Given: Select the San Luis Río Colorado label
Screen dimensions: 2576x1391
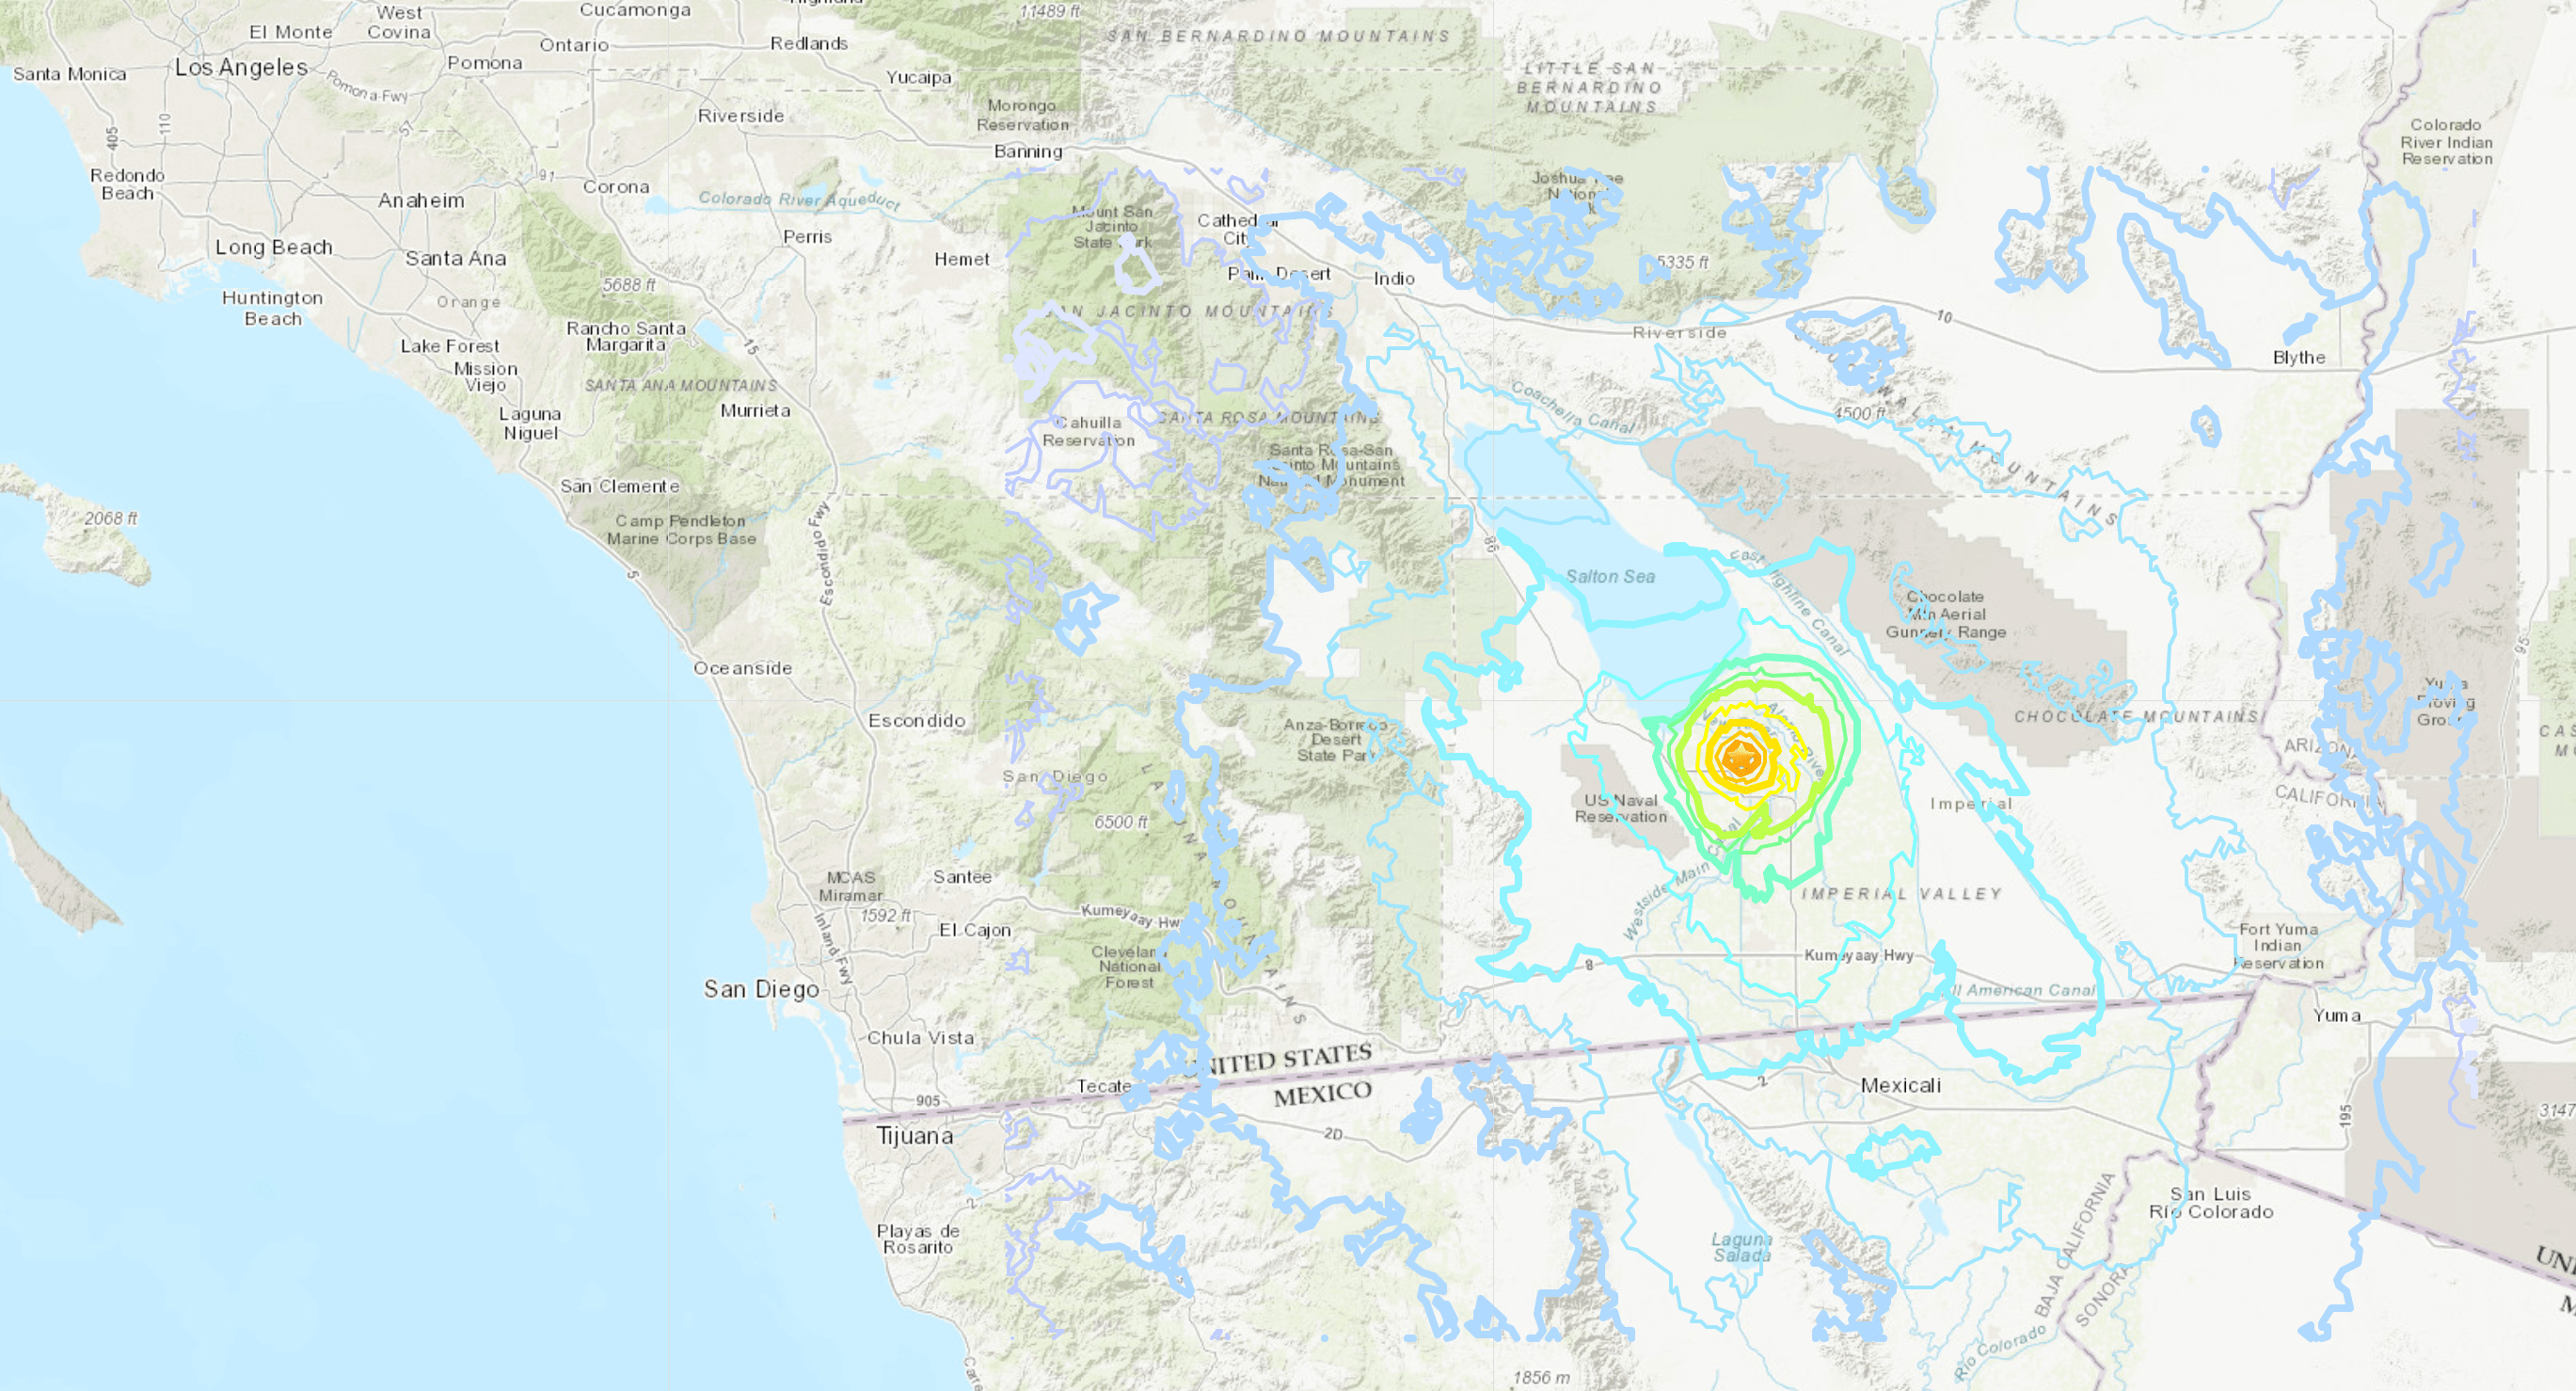Looking at the screenshot, I should click(x=2211, y=1203).
